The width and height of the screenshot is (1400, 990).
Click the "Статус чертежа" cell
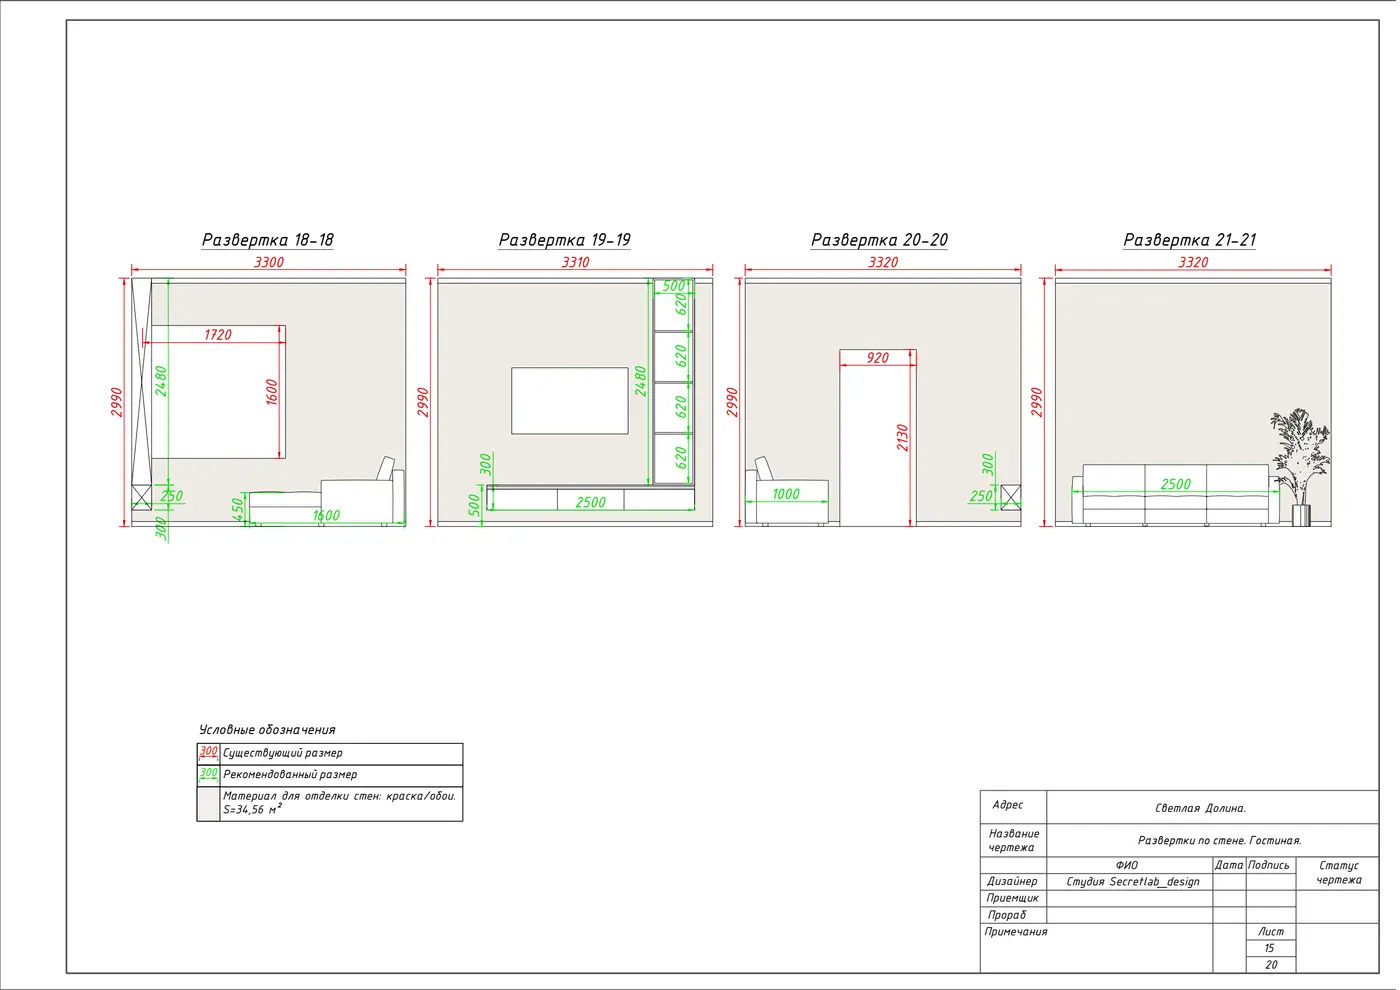point(1339,873)
